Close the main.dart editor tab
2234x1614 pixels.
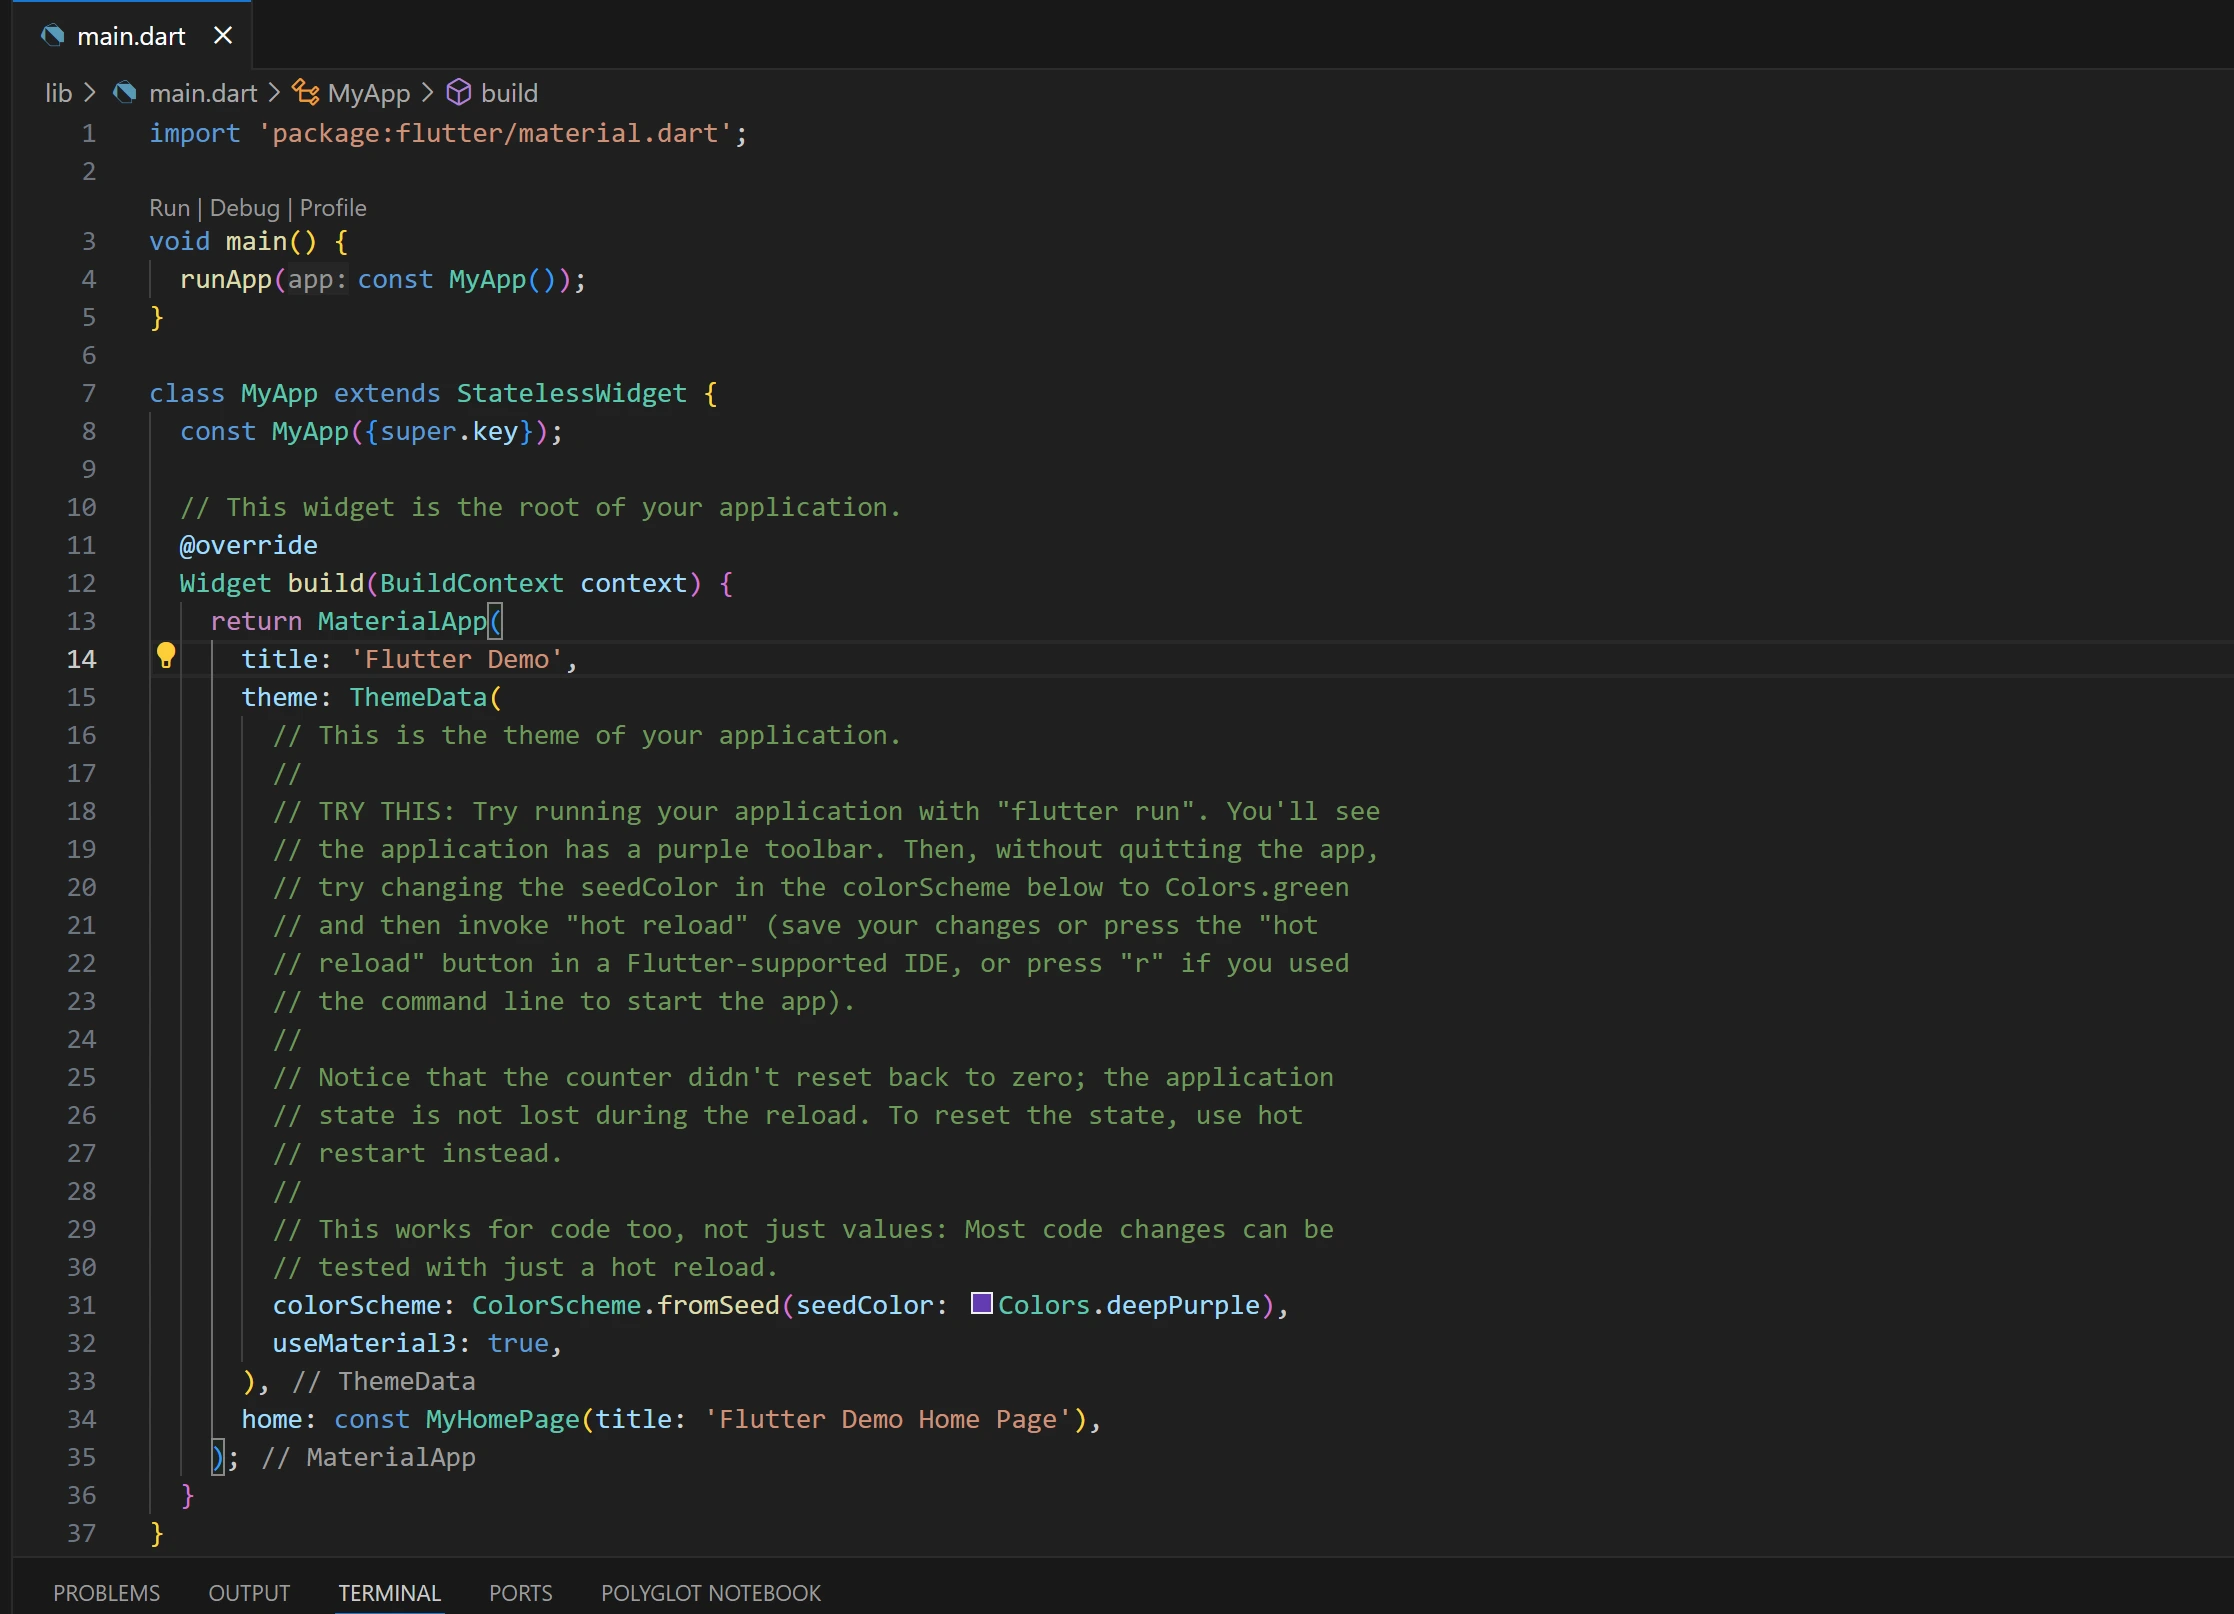(223, 36)
